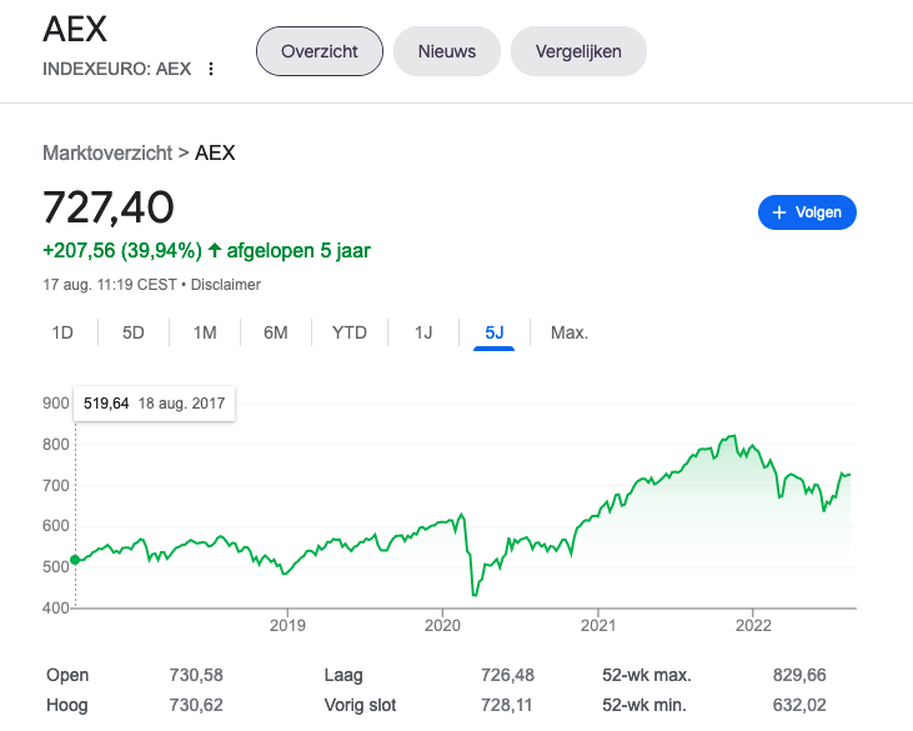
Task: Click the plus Volgen follow button
Action: (807, 212)
